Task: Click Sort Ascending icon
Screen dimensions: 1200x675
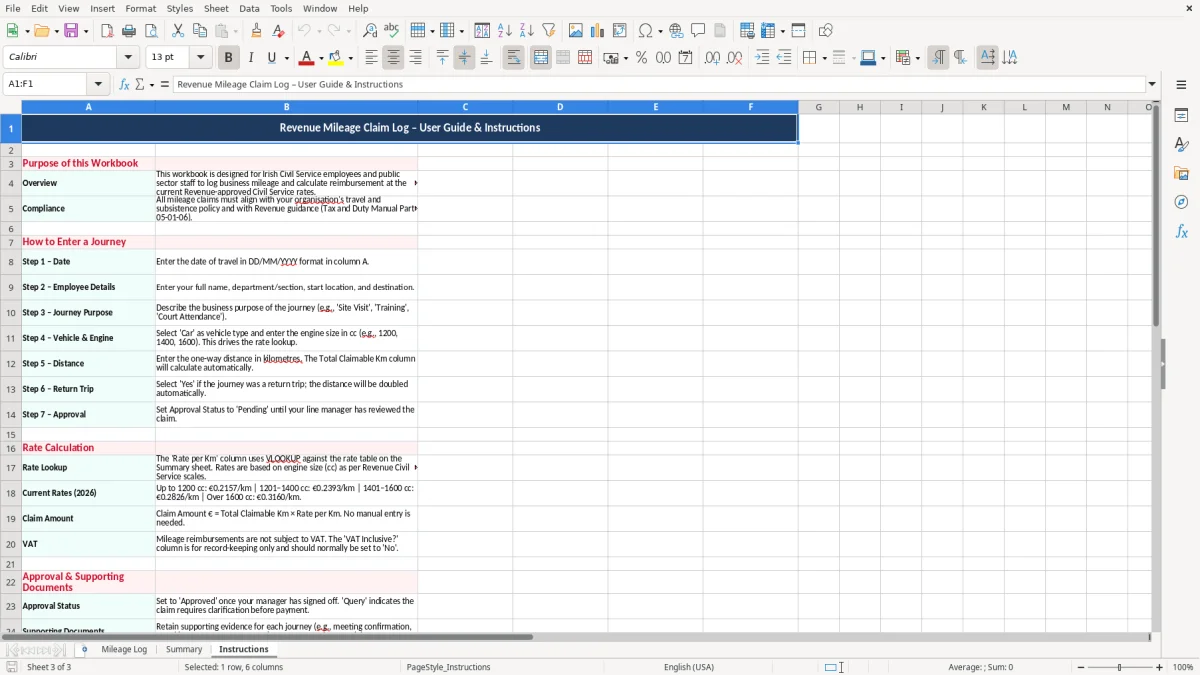Action: (x=504, y=31)
